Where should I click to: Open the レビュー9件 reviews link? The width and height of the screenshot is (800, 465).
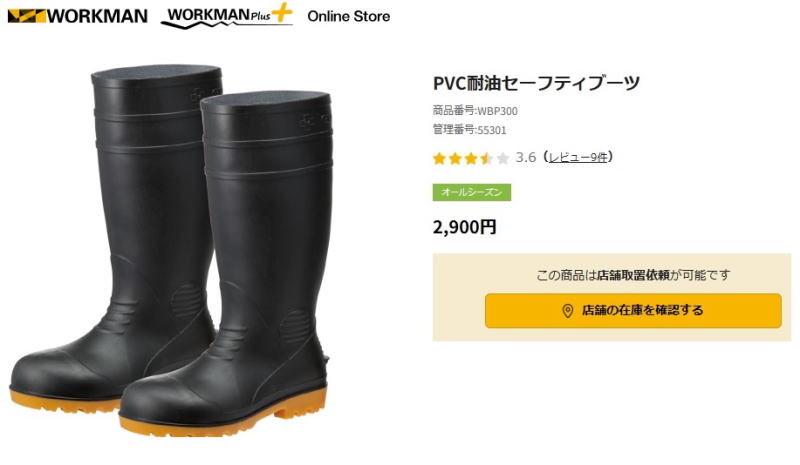(x=578, y=157)
